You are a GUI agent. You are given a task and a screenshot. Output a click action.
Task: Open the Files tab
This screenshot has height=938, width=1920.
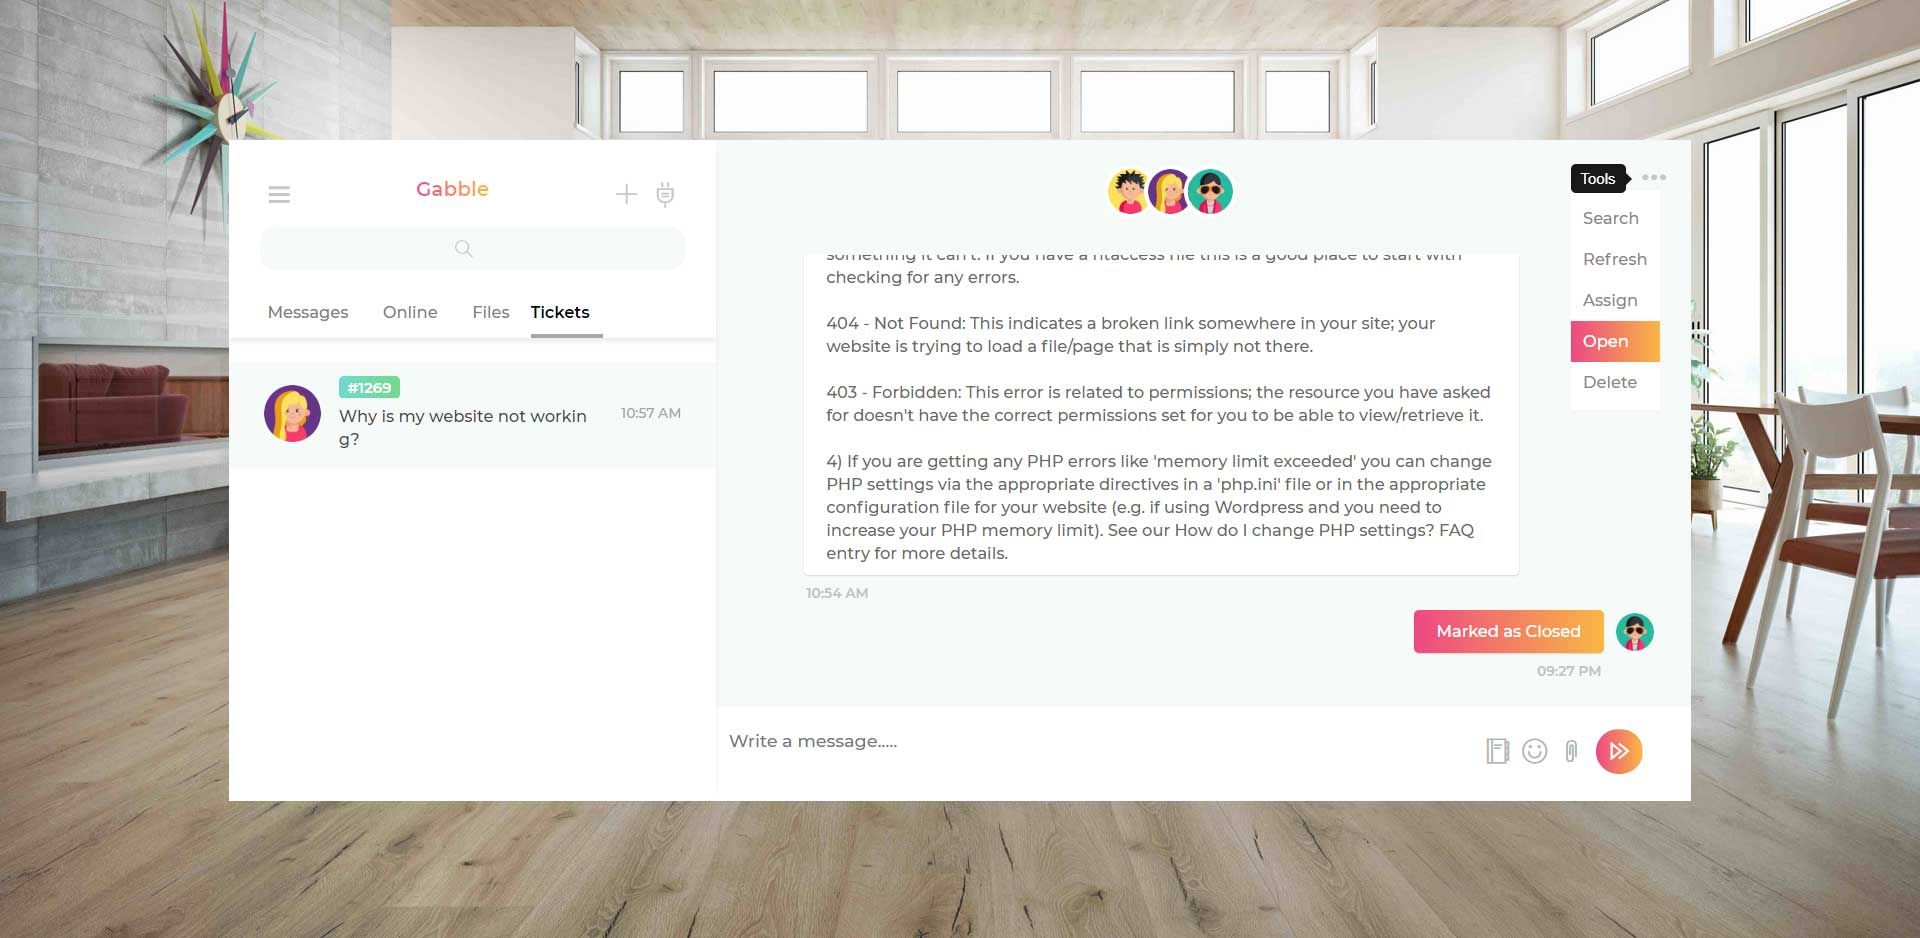click(490, 312)
